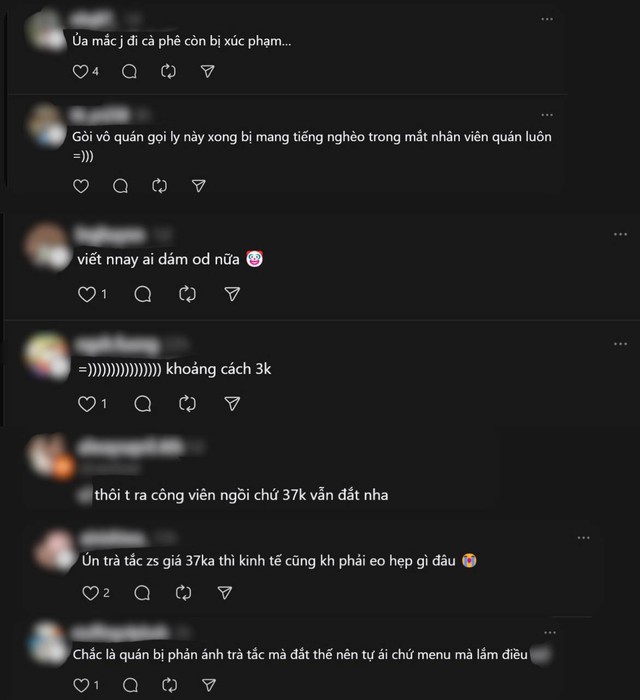Like the 'Gòi vô quán gọi ly này' comment
Screen dimensions: 640x700
pyautogui.click(x=81, y=186)
